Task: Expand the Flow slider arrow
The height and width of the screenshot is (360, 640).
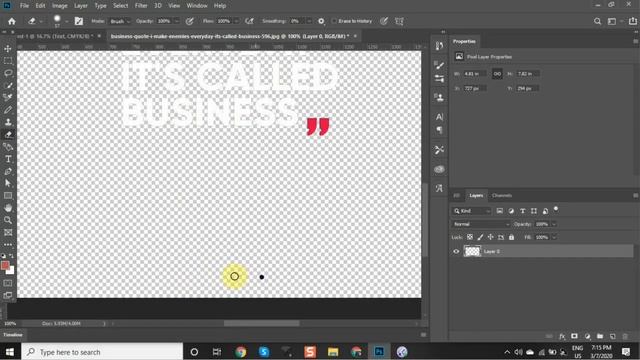Action: pos(236,21)
